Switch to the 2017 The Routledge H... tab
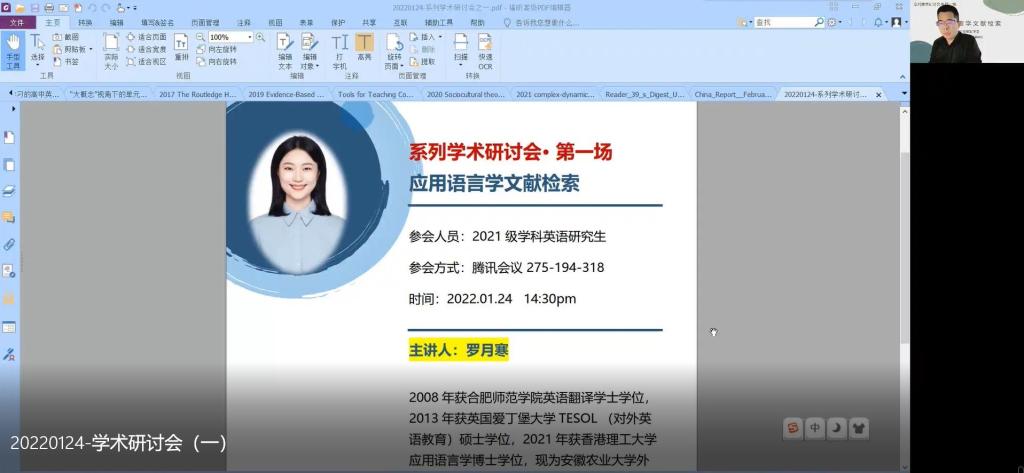The height and width of the screenshot is (473, 1024). (197, 94)
